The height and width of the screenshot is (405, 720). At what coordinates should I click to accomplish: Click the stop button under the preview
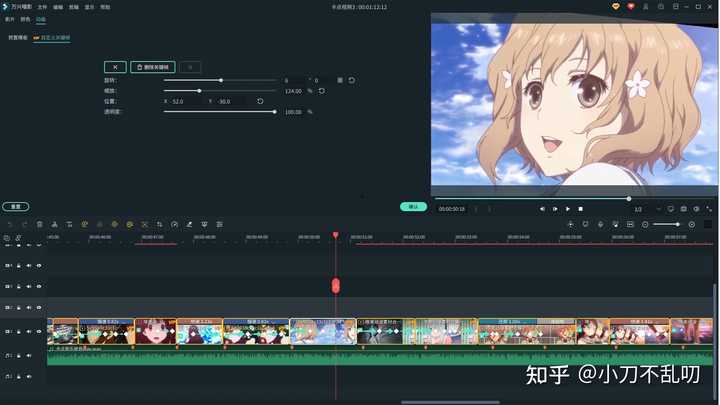pos(580,209)
